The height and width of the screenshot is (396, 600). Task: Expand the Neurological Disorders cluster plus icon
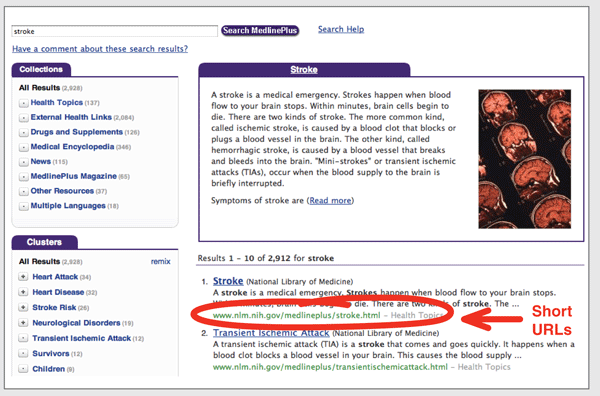click(23, 323)
